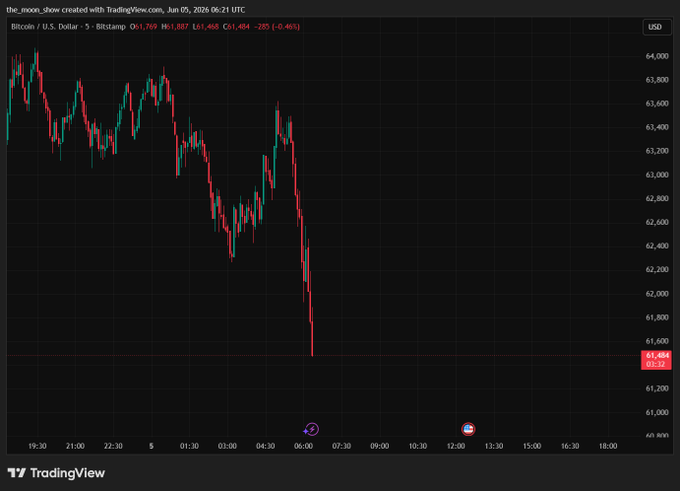This screenshot has width=680, height=491.
Task: Click the 21:00 time axis label
Action: [75, 446]
